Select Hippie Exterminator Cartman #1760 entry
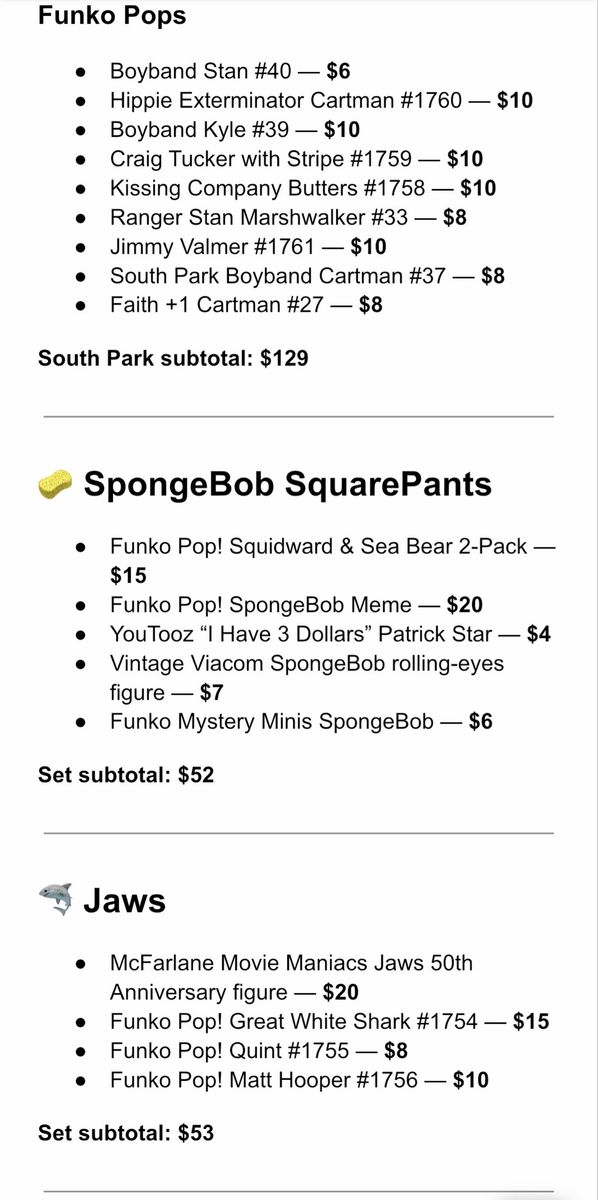Screen dimensions: 598x1200 coord(321,100)
